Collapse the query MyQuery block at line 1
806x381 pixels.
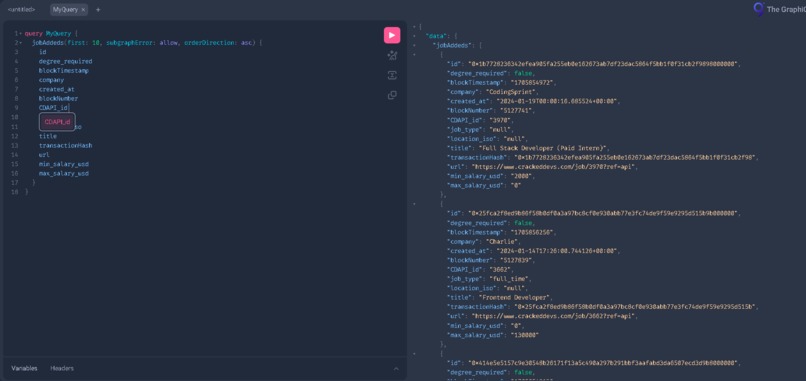coord(21,33)
